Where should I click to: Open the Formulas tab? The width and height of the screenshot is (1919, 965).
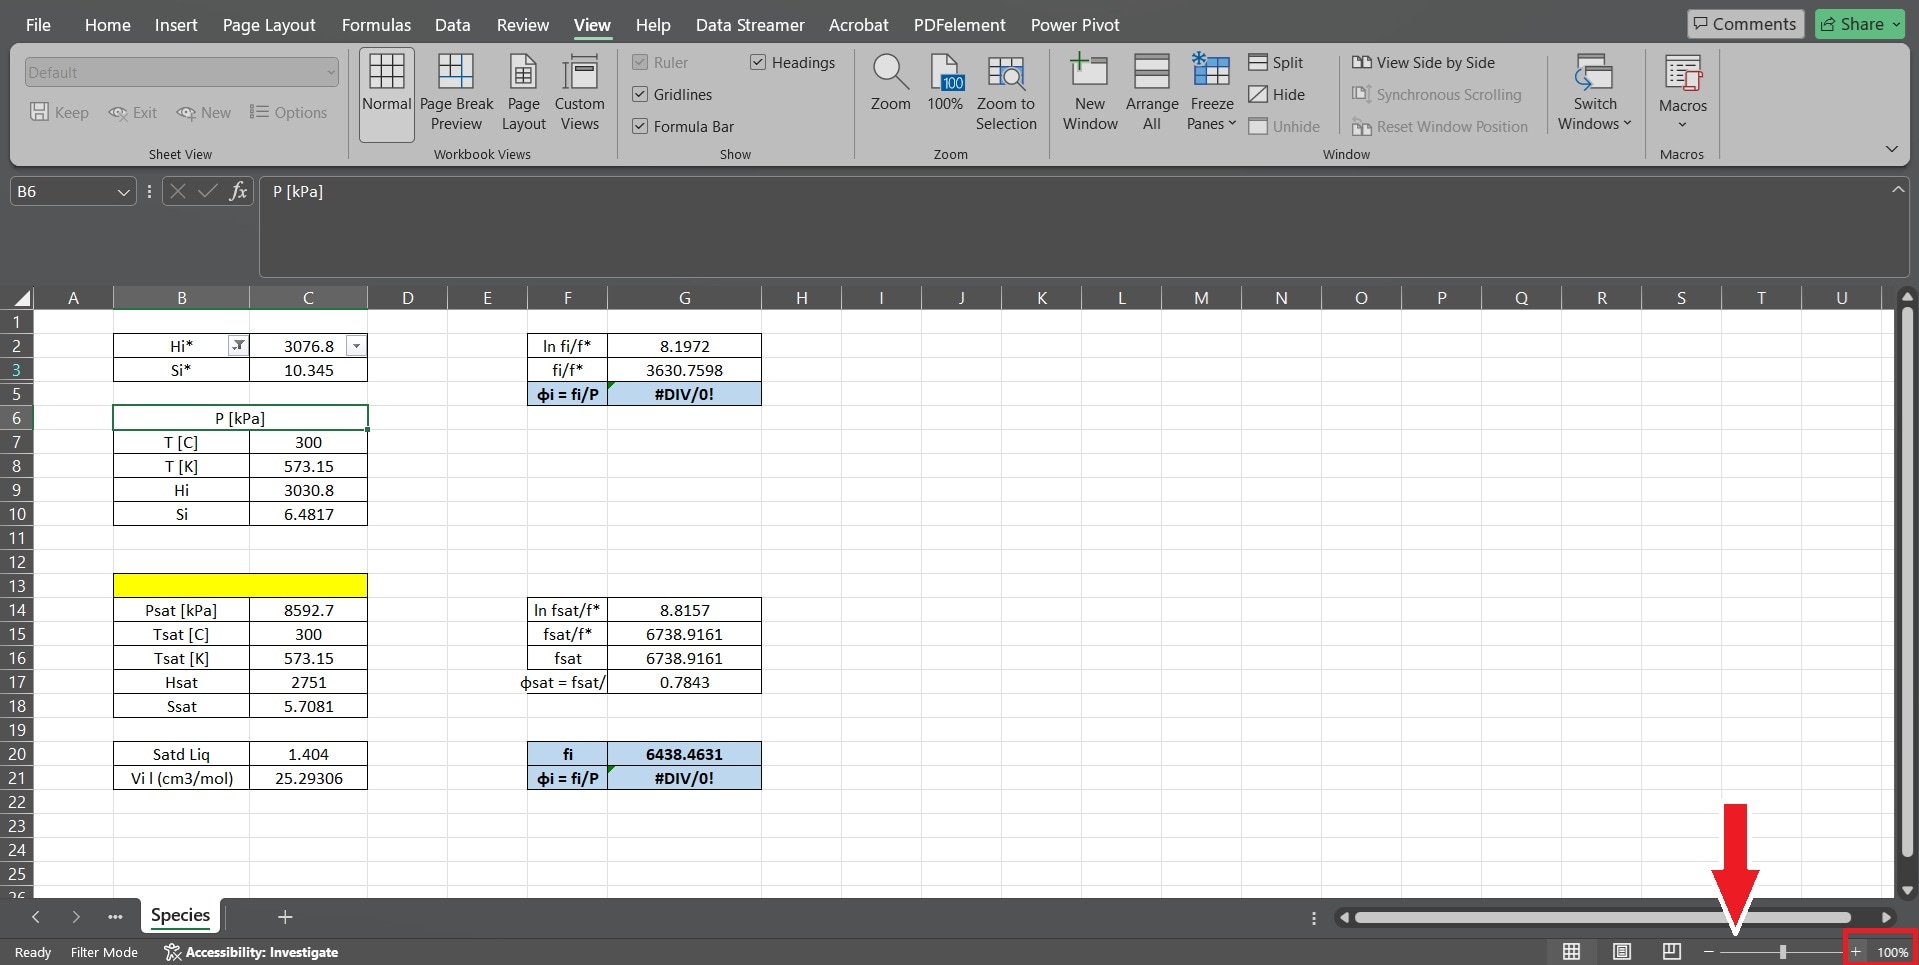(376, 25)
